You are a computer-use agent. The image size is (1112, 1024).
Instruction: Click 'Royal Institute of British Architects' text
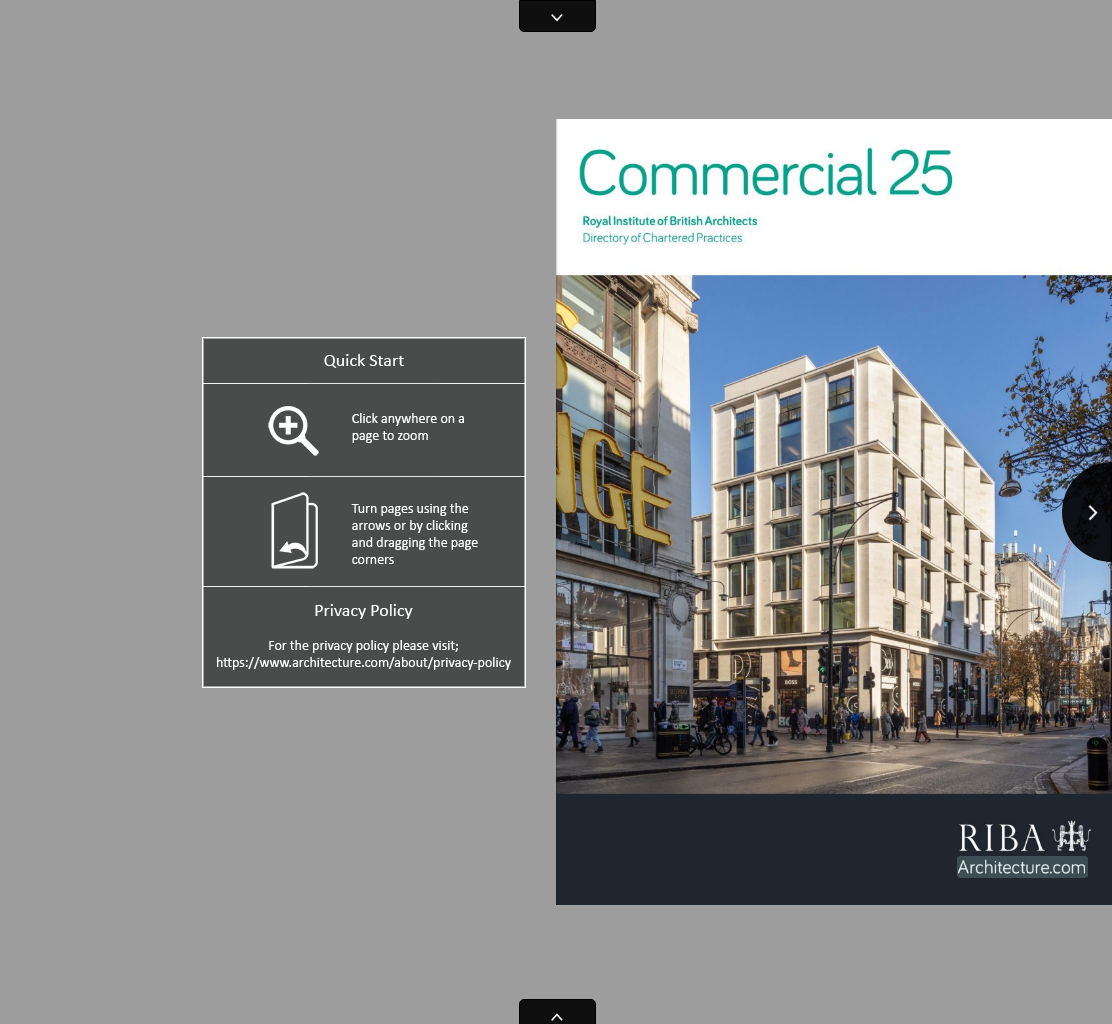(x=669, y=221)
